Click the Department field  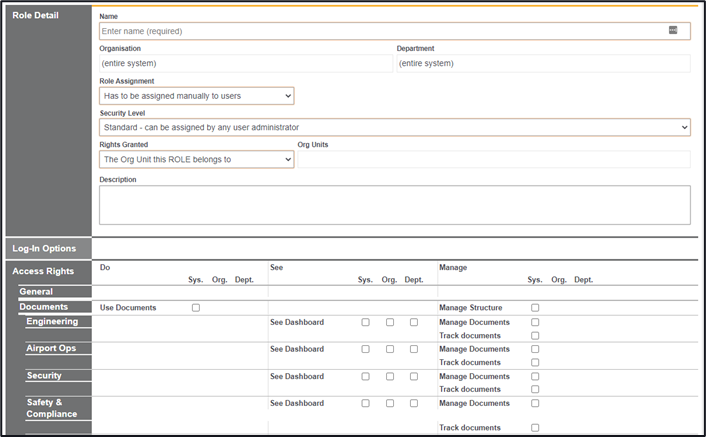click(x=543, y=63)
